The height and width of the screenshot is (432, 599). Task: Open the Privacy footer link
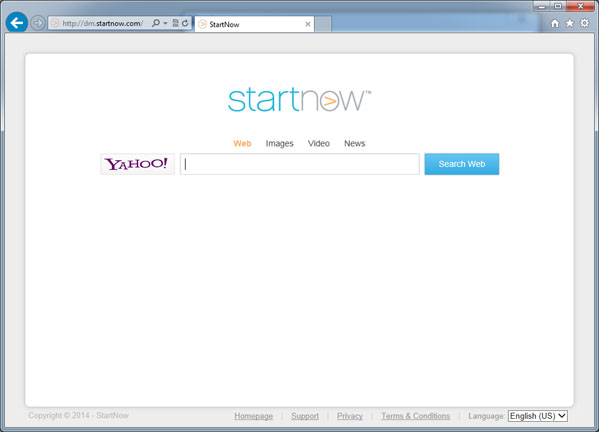click(x=350, y=416)
